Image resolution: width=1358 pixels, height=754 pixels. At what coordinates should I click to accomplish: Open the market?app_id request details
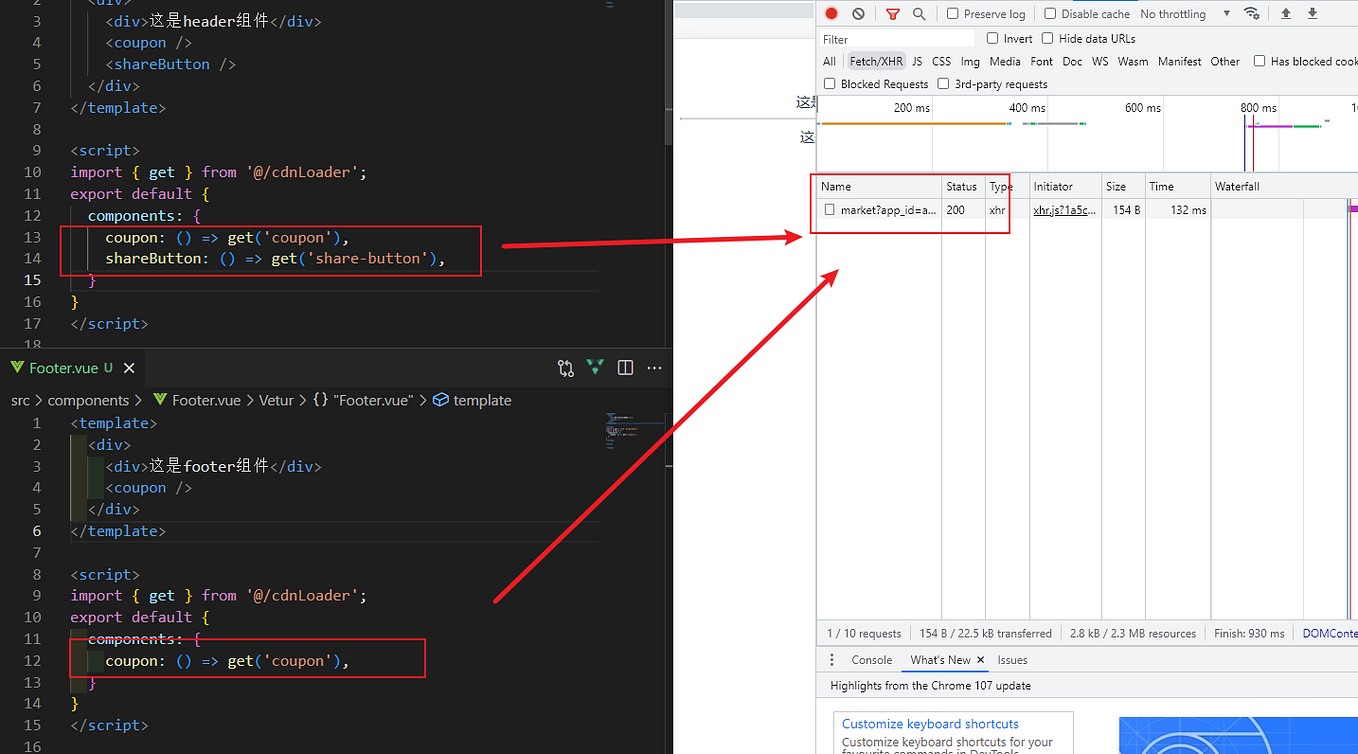889,210
